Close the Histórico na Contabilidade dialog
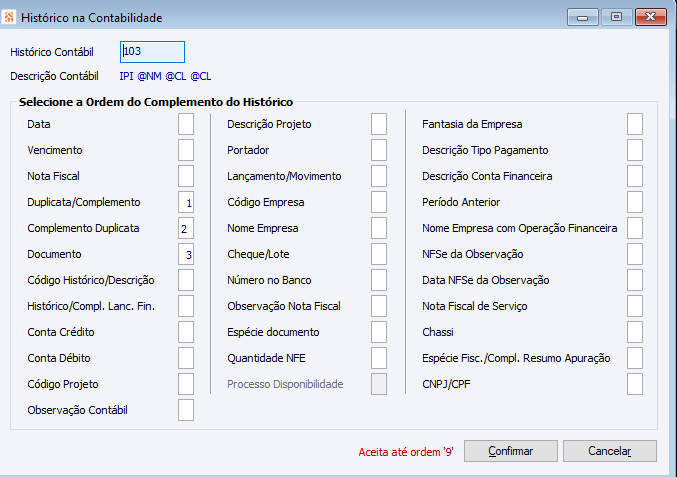This screenshot has height=477, width=677. 650,17
